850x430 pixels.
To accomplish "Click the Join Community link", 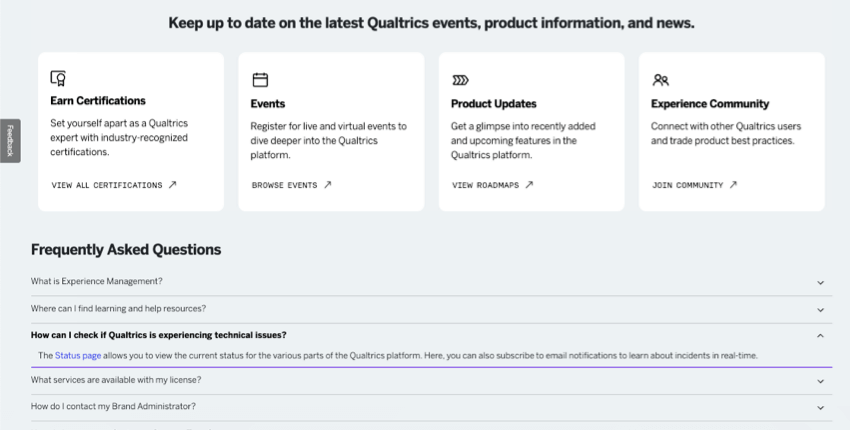I will [x=687, y=185].
